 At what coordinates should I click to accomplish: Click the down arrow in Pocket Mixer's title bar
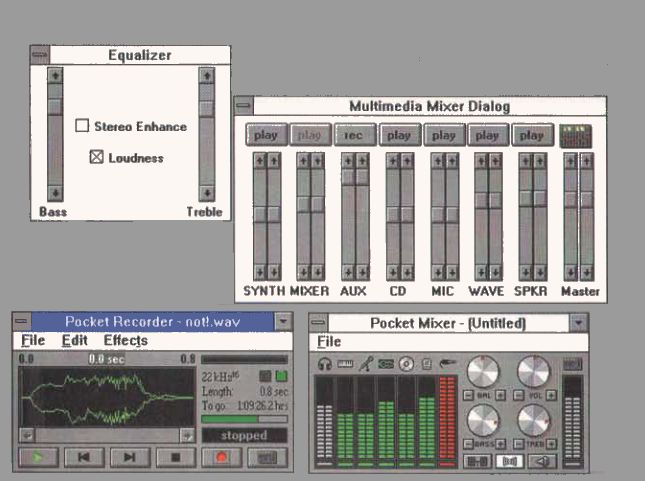click(579, 323)
